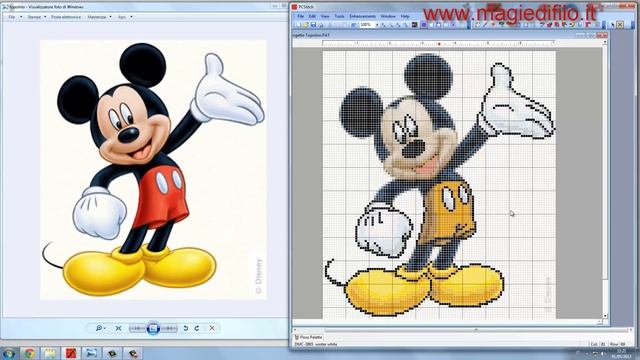
Task: Click the Save floppy disk icon in PCStitch
Action: tap(313, 25)
